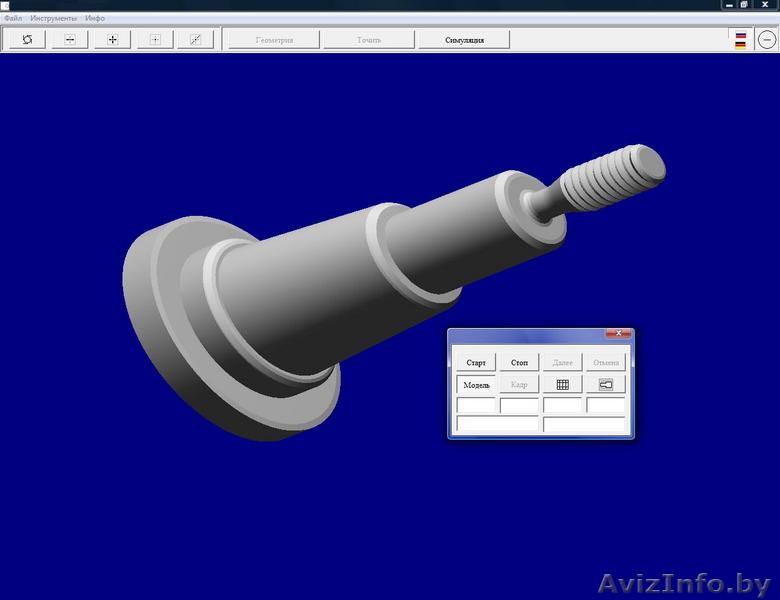780x600 pixels.
Task: Click the tool shape icon button
Action: pos(606,384)
